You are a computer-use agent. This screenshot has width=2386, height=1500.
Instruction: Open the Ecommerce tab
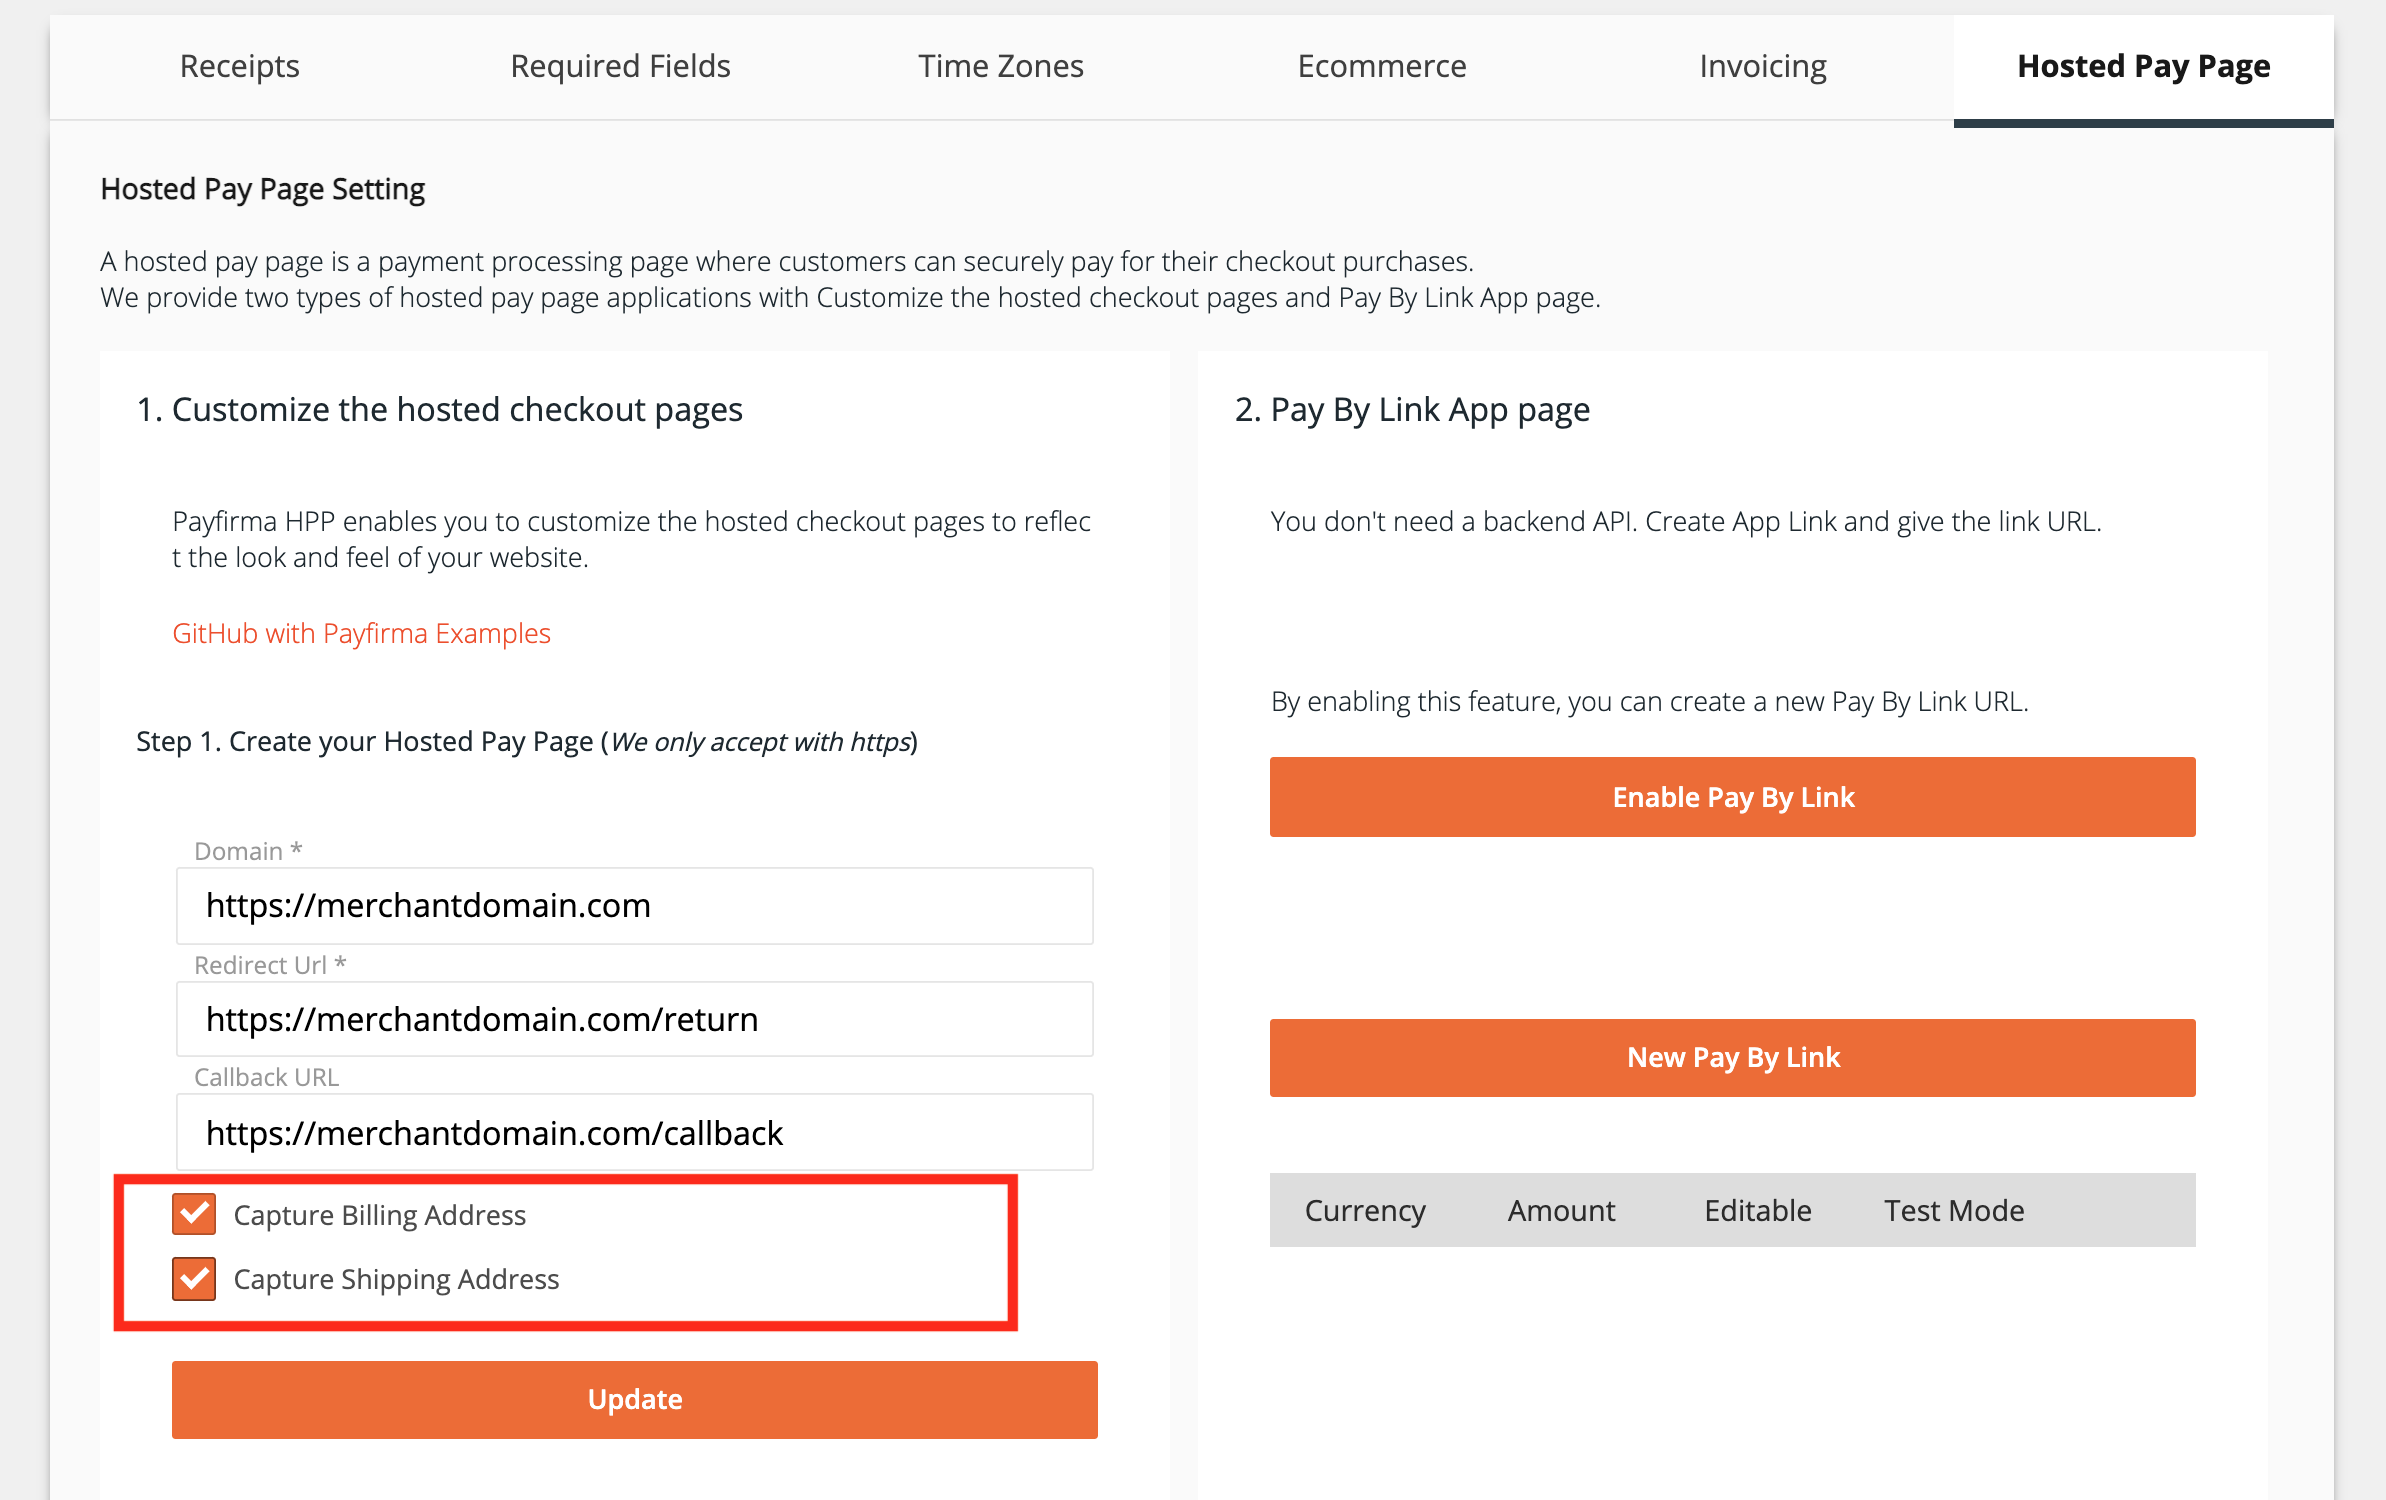1381,66
